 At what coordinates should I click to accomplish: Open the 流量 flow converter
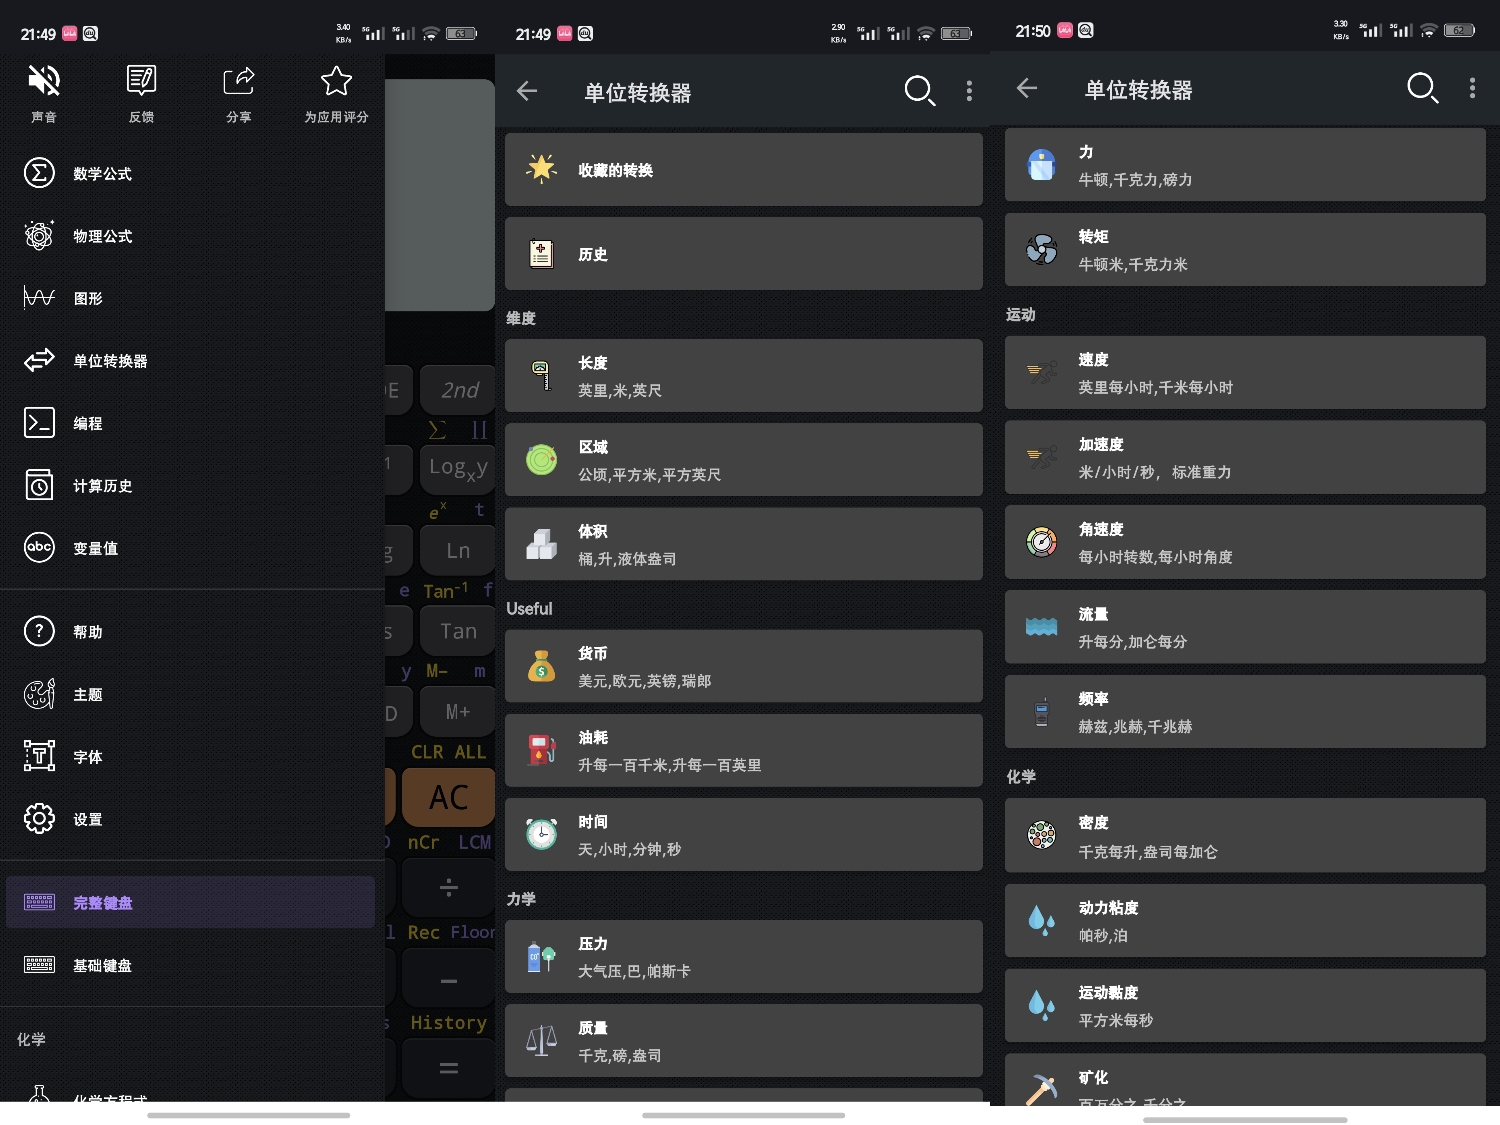1245,627
